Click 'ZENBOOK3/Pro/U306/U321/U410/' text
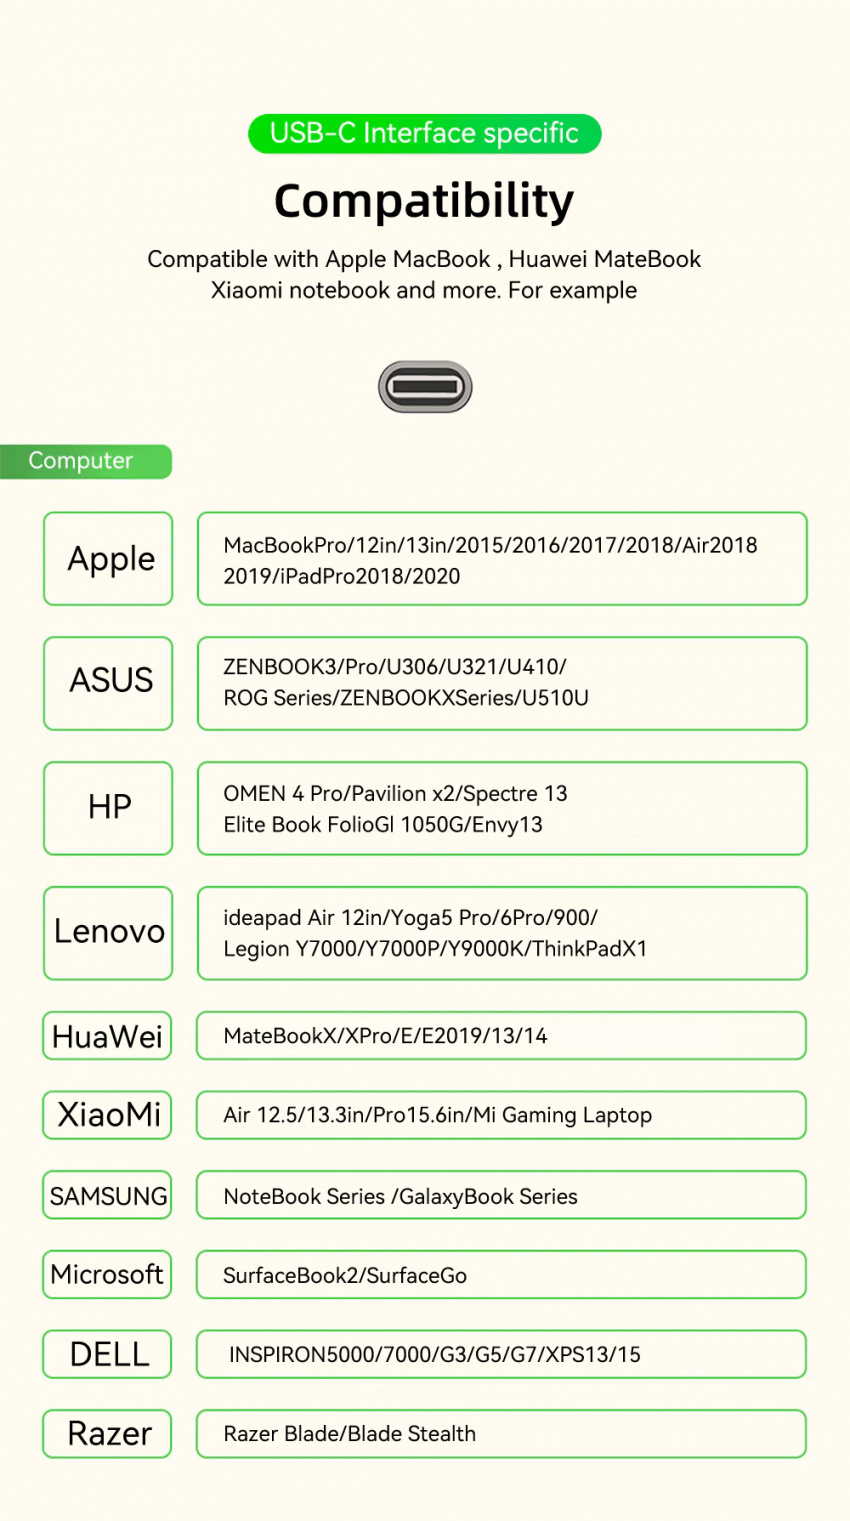 click(395, 667)
